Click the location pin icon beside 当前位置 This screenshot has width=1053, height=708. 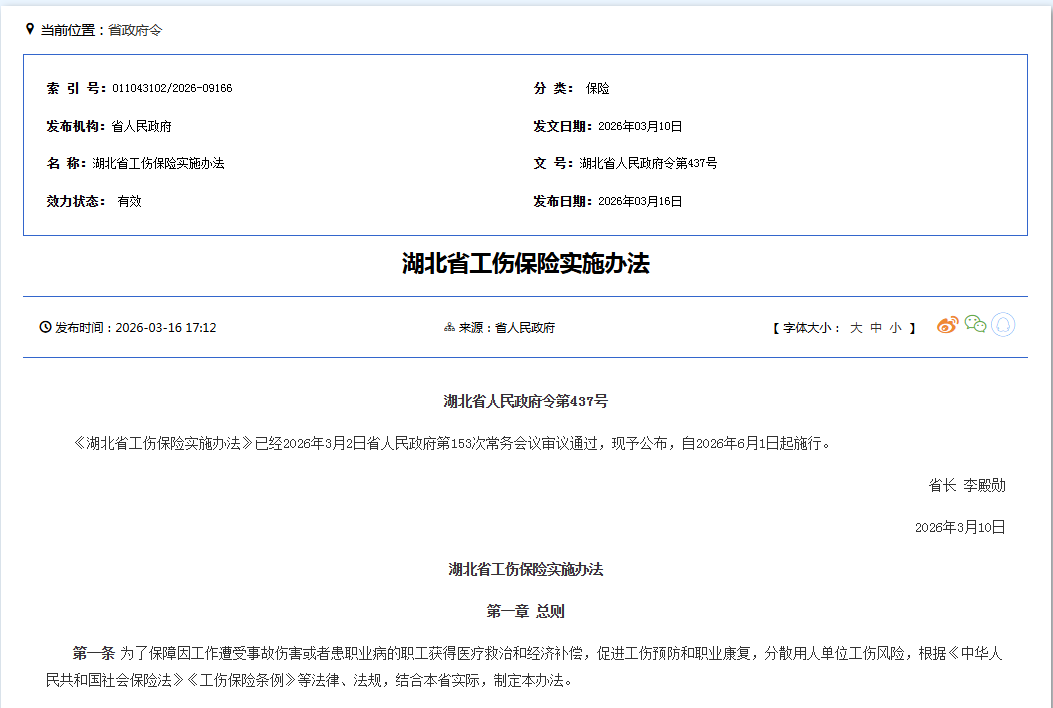tap(30, 30)
